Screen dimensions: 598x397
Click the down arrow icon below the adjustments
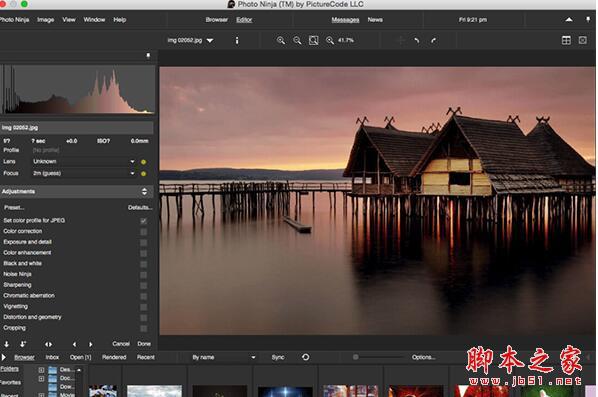pyautogui.click(x=6, y=344)
